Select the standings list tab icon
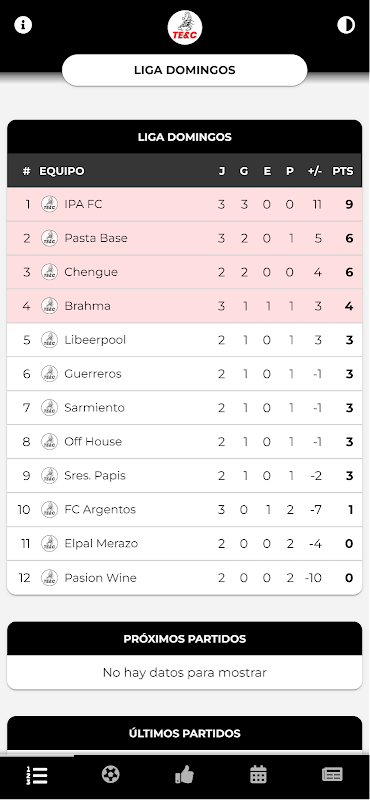This screenshot has height=800, width=370. click(x=37, y=776)
